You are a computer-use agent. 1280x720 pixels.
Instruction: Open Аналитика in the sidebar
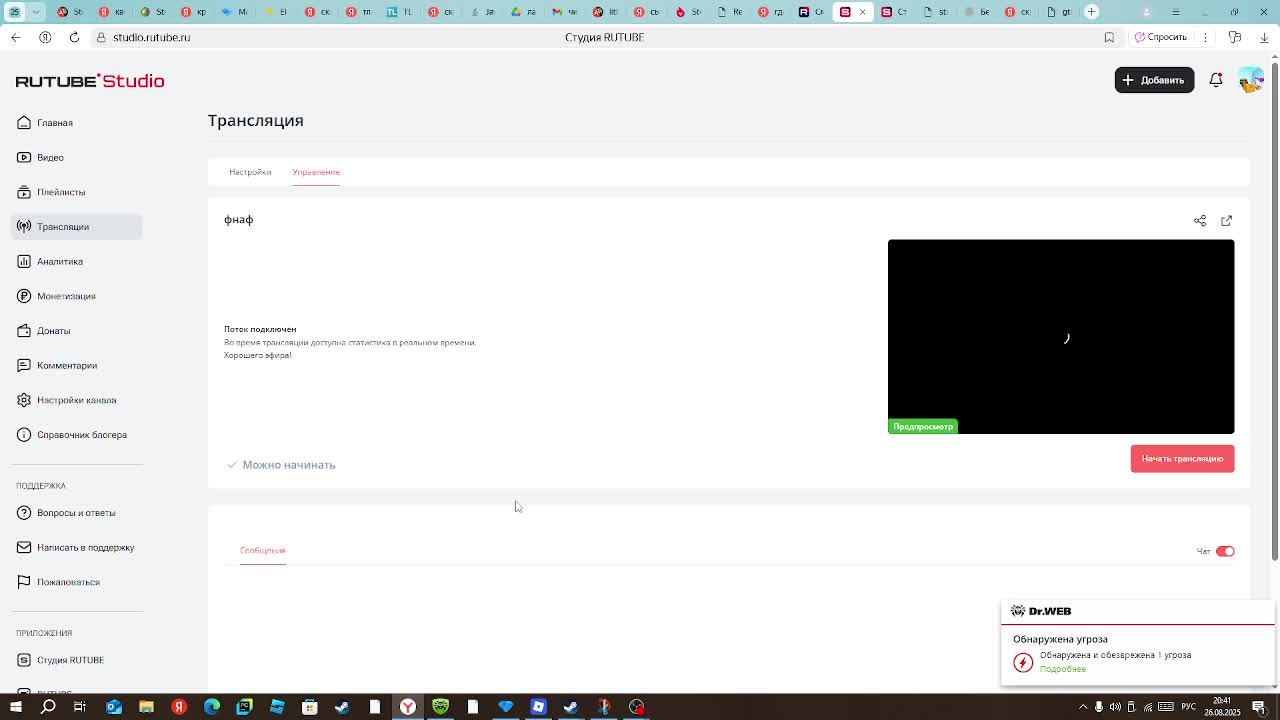(76, 261)
